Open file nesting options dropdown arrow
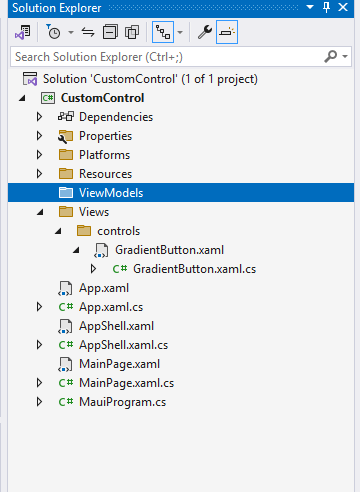This screenshot has width=360, height=492. coord(180,32)
